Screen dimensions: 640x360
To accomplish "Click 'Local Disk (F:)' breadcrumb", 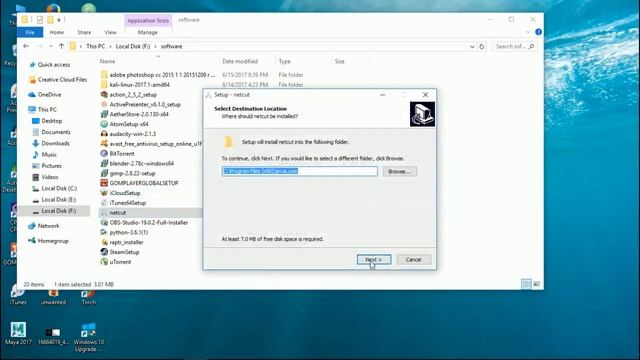I will point(133,47).
